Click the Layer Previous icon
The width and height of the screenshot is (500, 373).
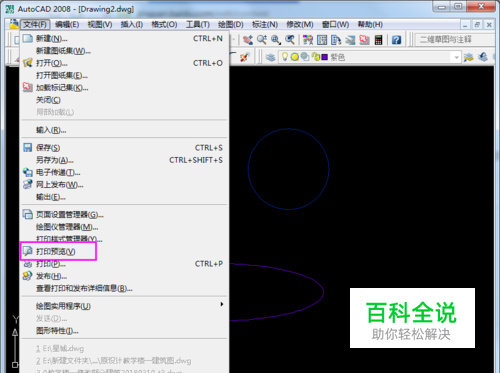483,57
